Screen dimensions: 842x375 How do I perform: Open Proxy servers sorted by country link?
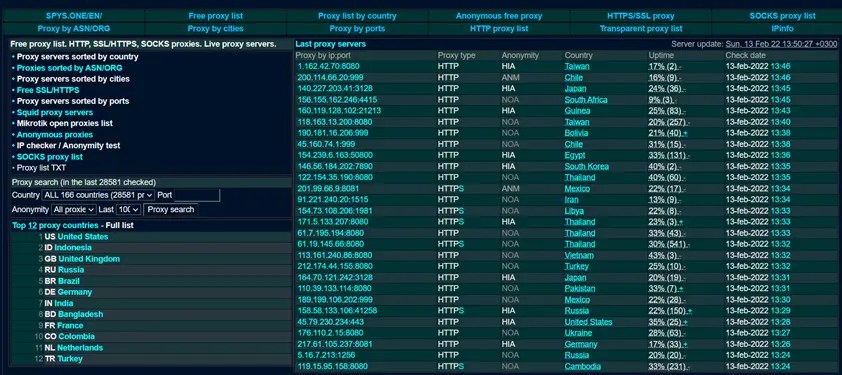tap(77, 56)
